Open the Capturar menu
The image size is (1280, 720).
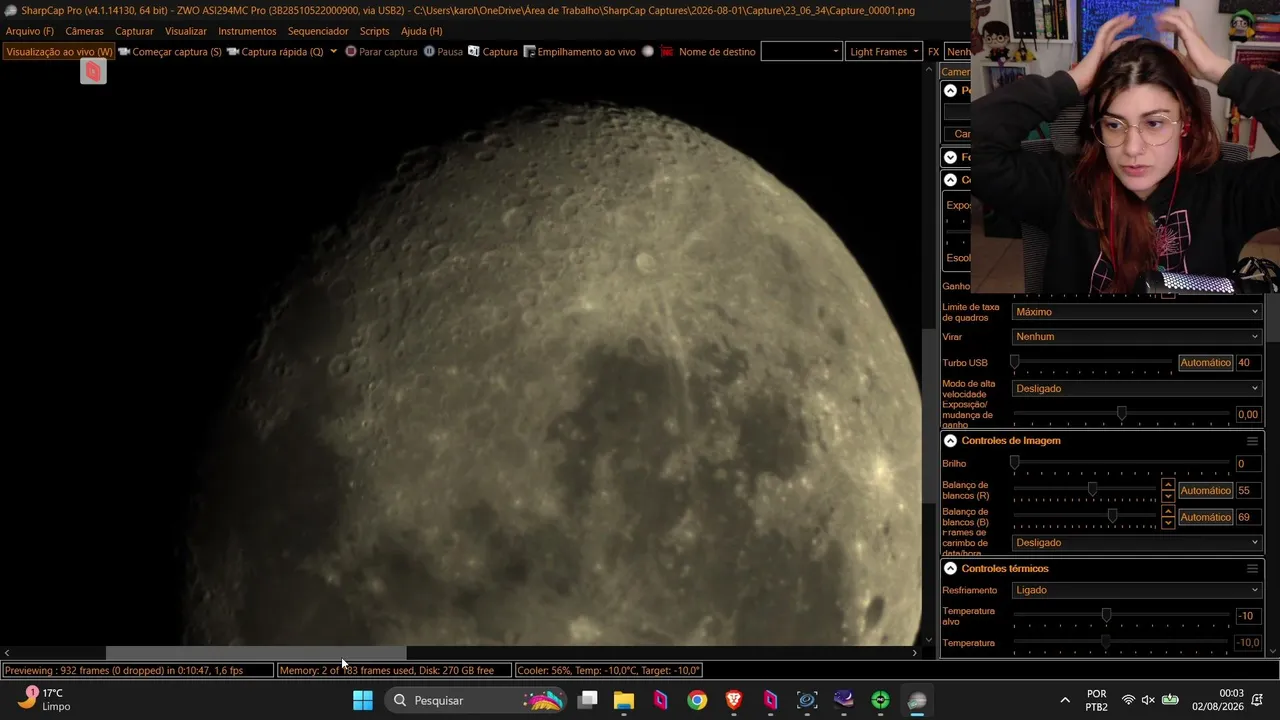coord(134,31)
